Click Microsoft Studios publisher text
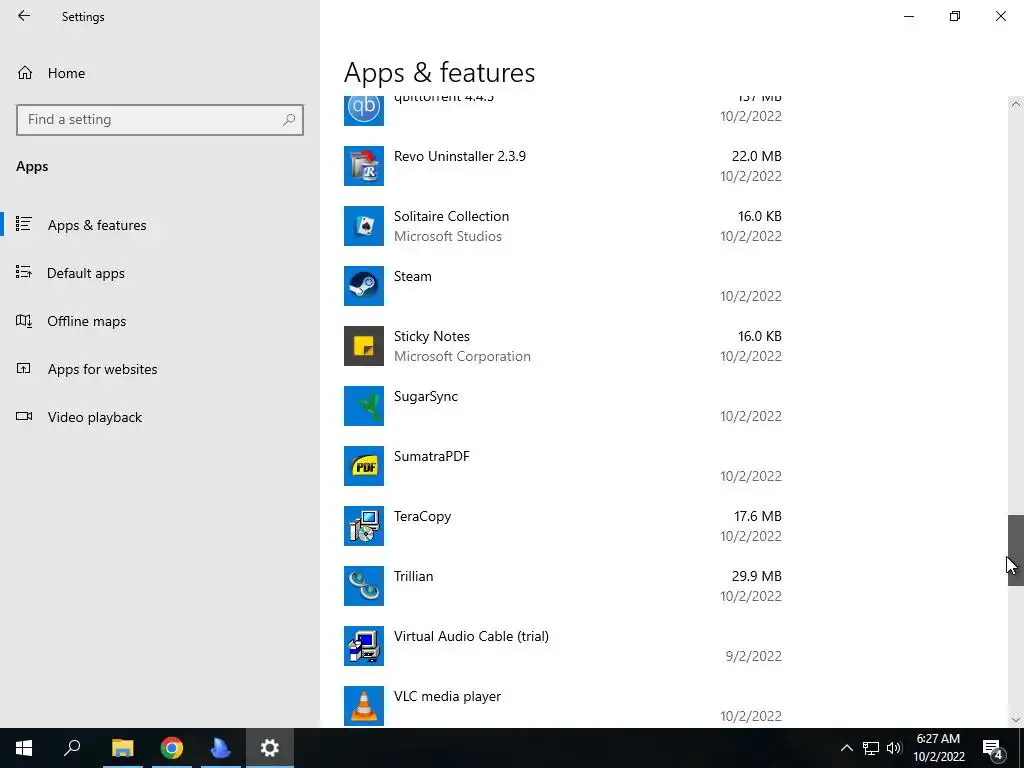Screen dimensions: 1024x768 pyautogui.click(x=448, y=236)
